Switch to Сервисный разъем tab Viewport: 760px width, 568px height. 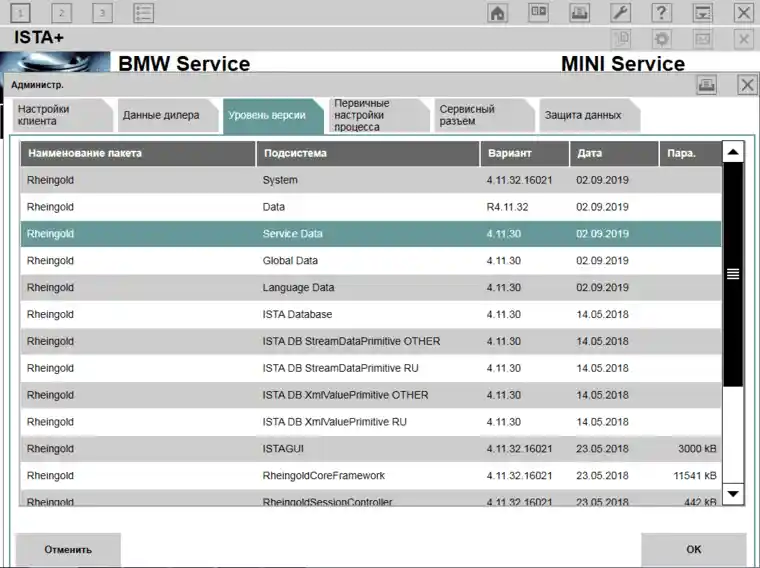coord(484,115)
